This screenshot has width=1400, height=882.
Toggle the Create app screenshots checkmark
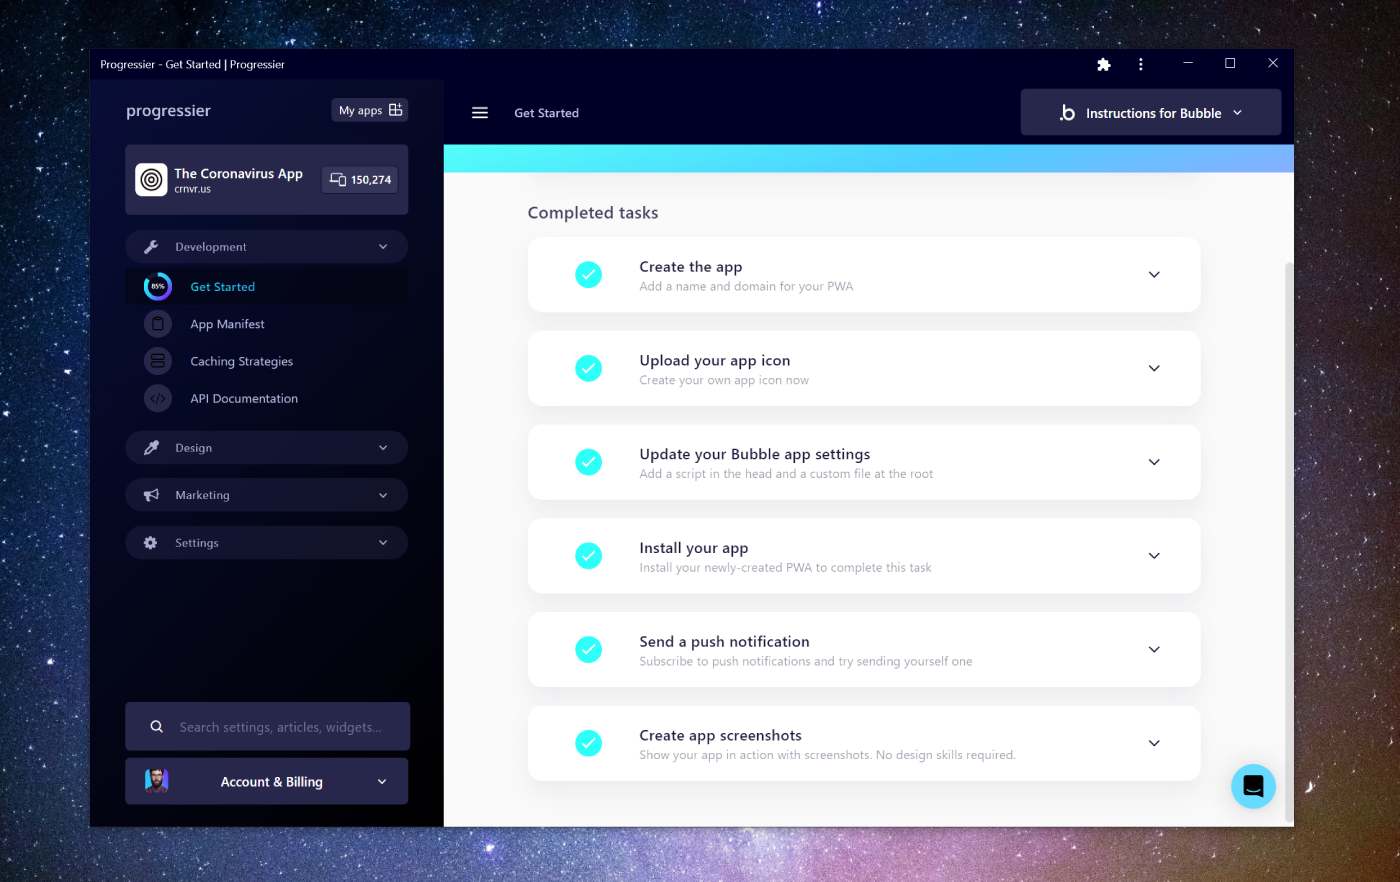(x=589, y=743)
